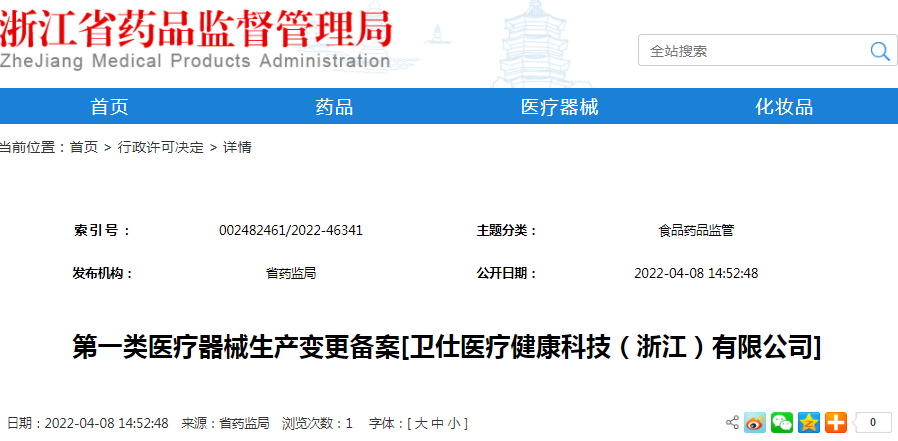
Task: Set font size to 大
Action: pyautogui.click(x=420, y=424)
